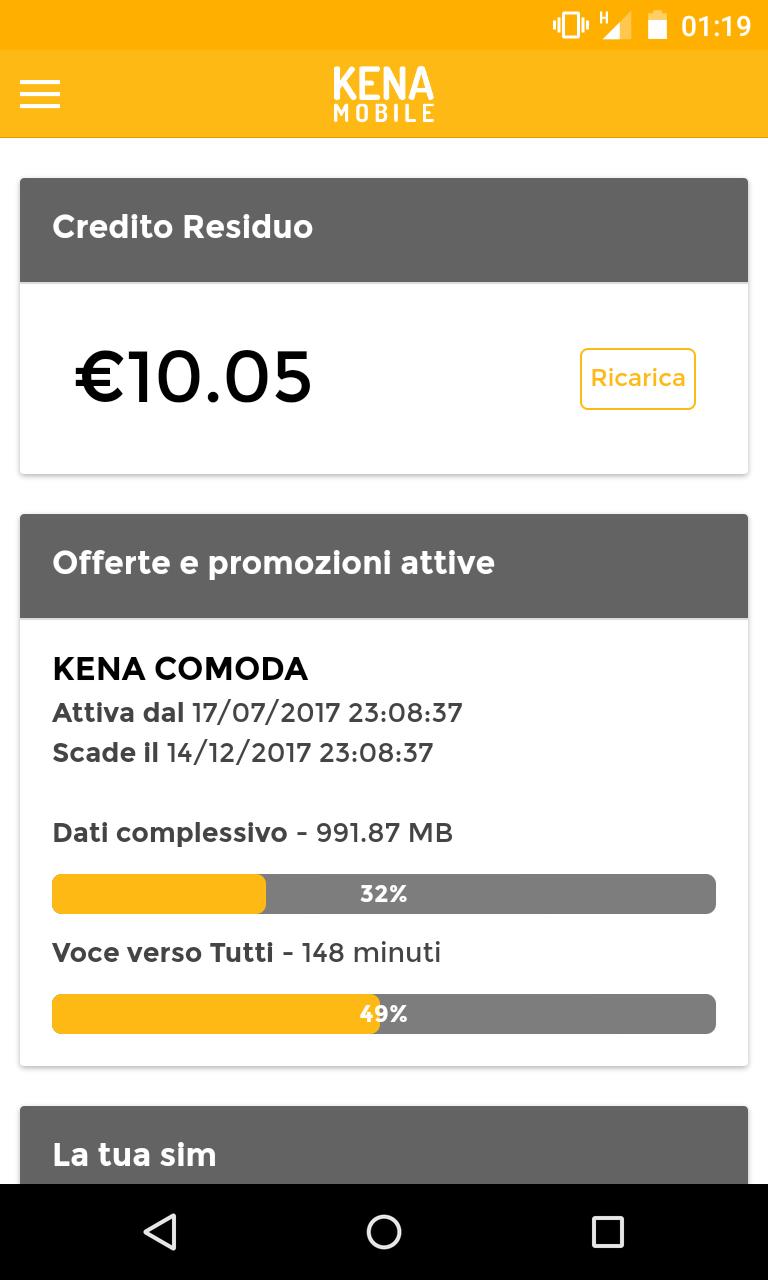Tap the €10.05 credit balance

(194, 378)
